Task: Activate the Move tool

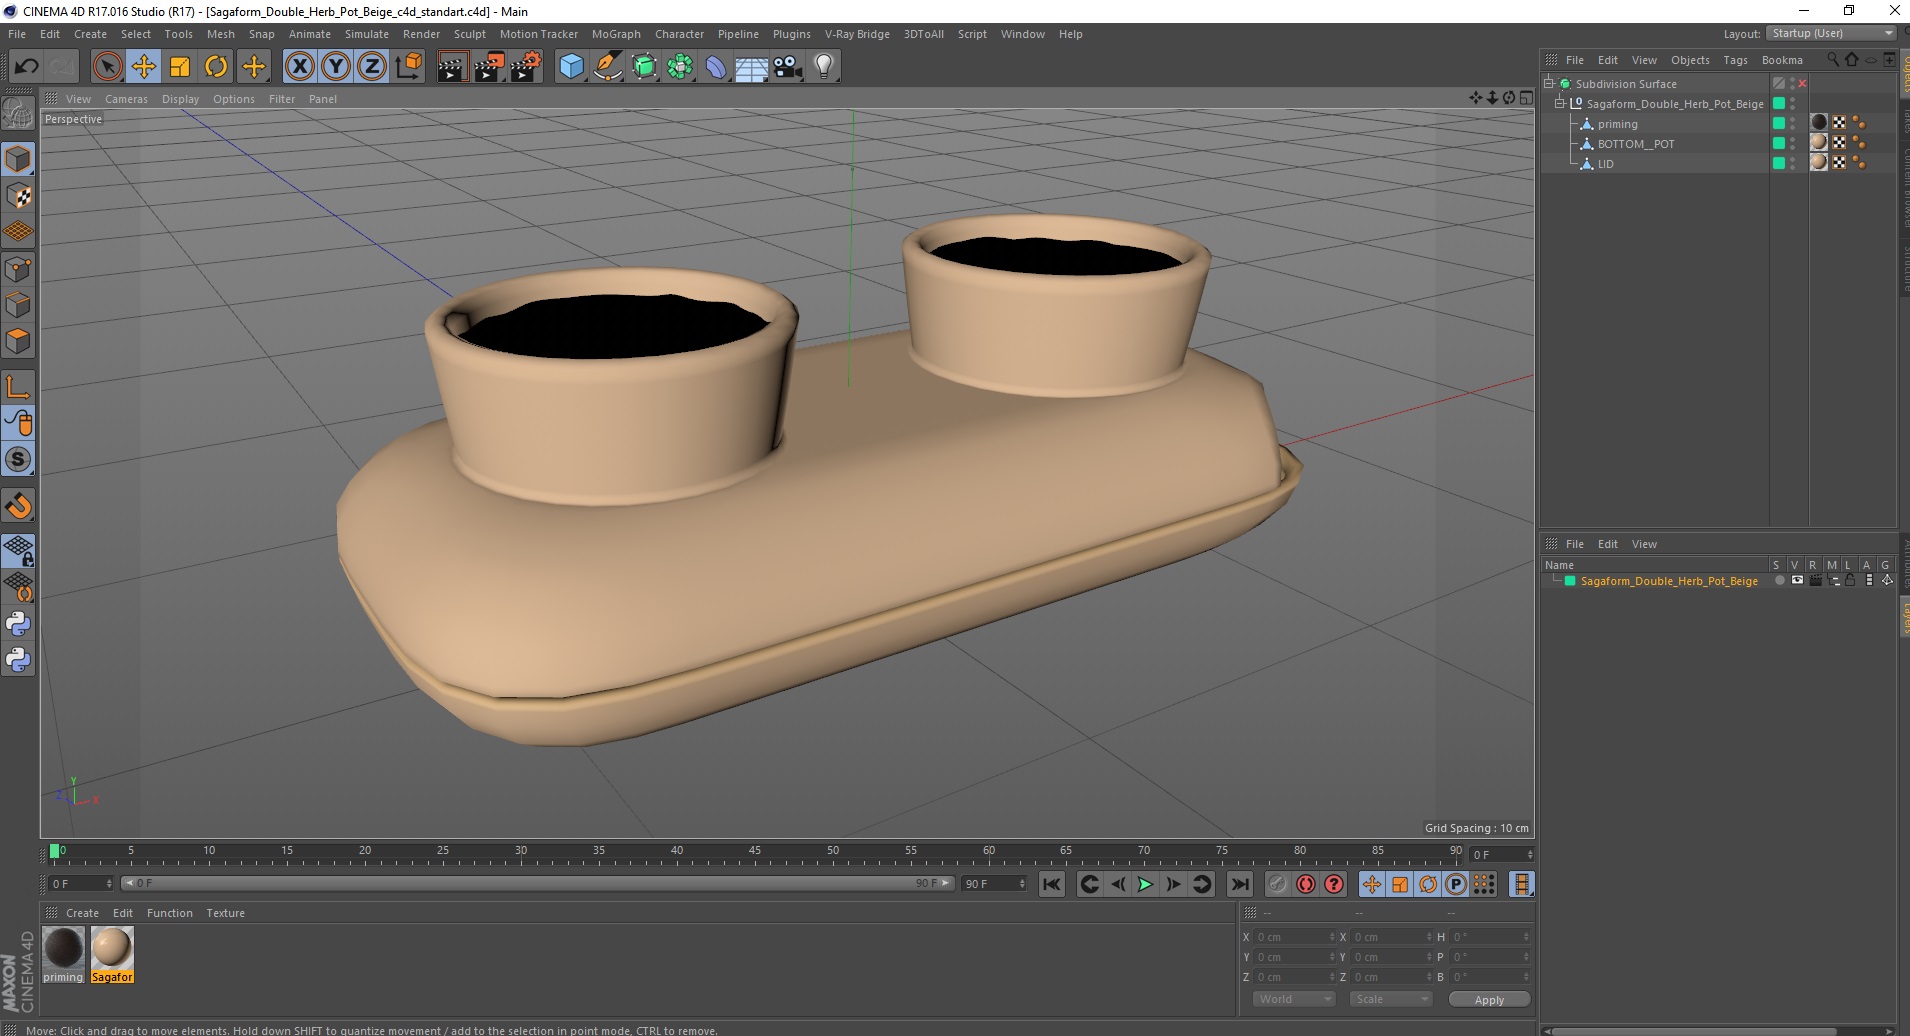Action: pos(144,67)
